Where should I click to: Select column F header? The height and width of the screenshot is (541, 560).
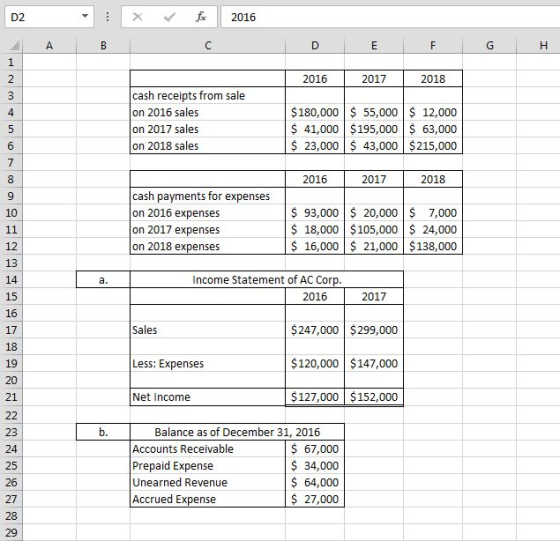click(433, 46)
